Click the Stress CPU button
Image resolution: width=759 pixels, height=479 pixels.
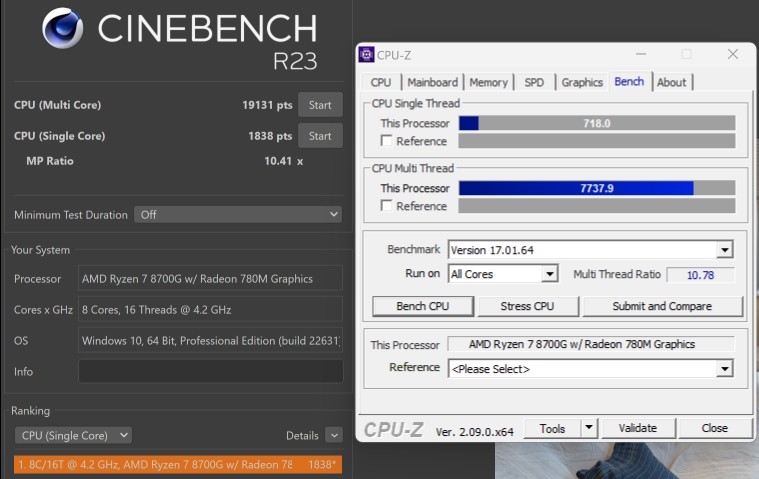[528, 306]
